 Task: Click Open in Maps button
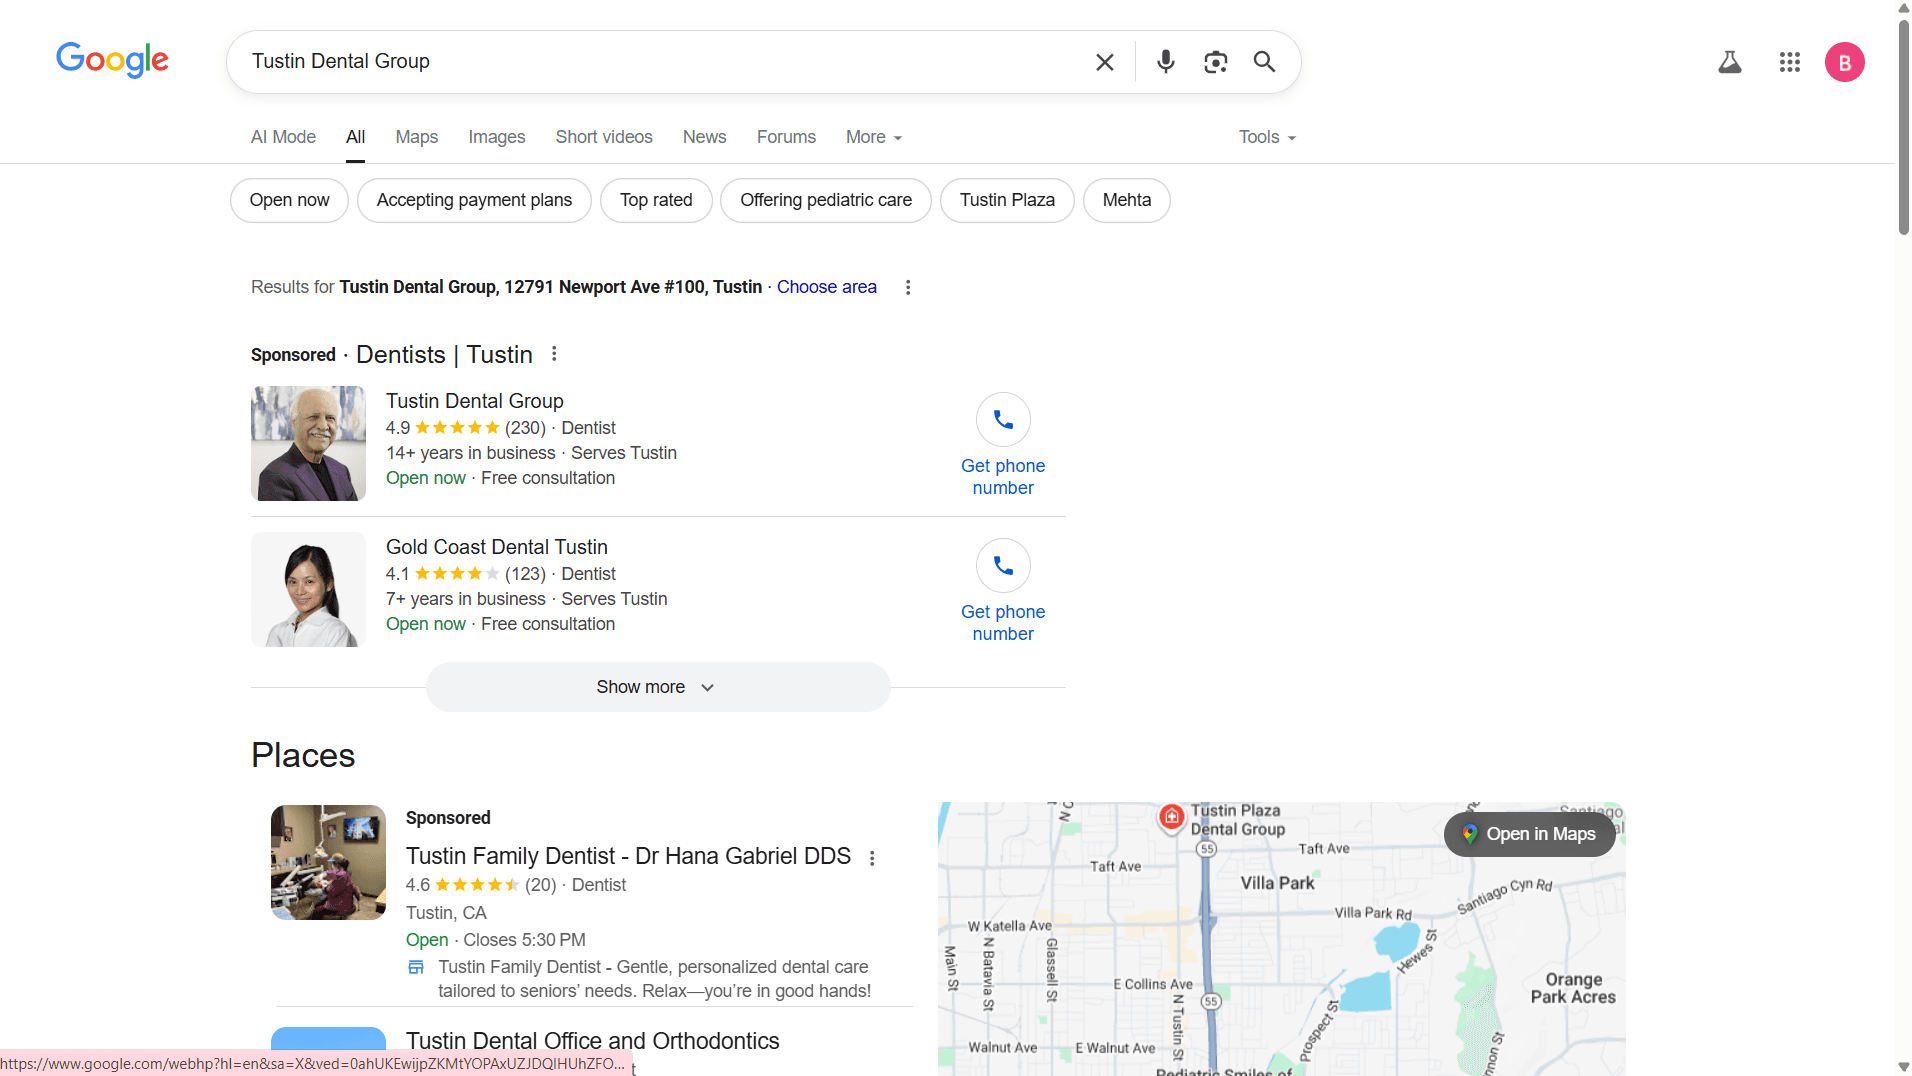click(x=1530, y=834)
